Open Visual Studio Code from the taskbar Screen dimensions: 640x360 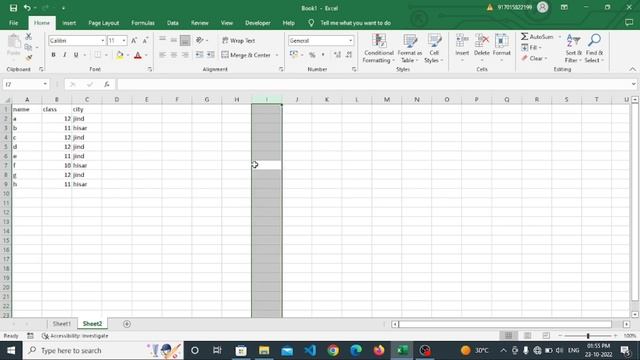click(310, 350)
